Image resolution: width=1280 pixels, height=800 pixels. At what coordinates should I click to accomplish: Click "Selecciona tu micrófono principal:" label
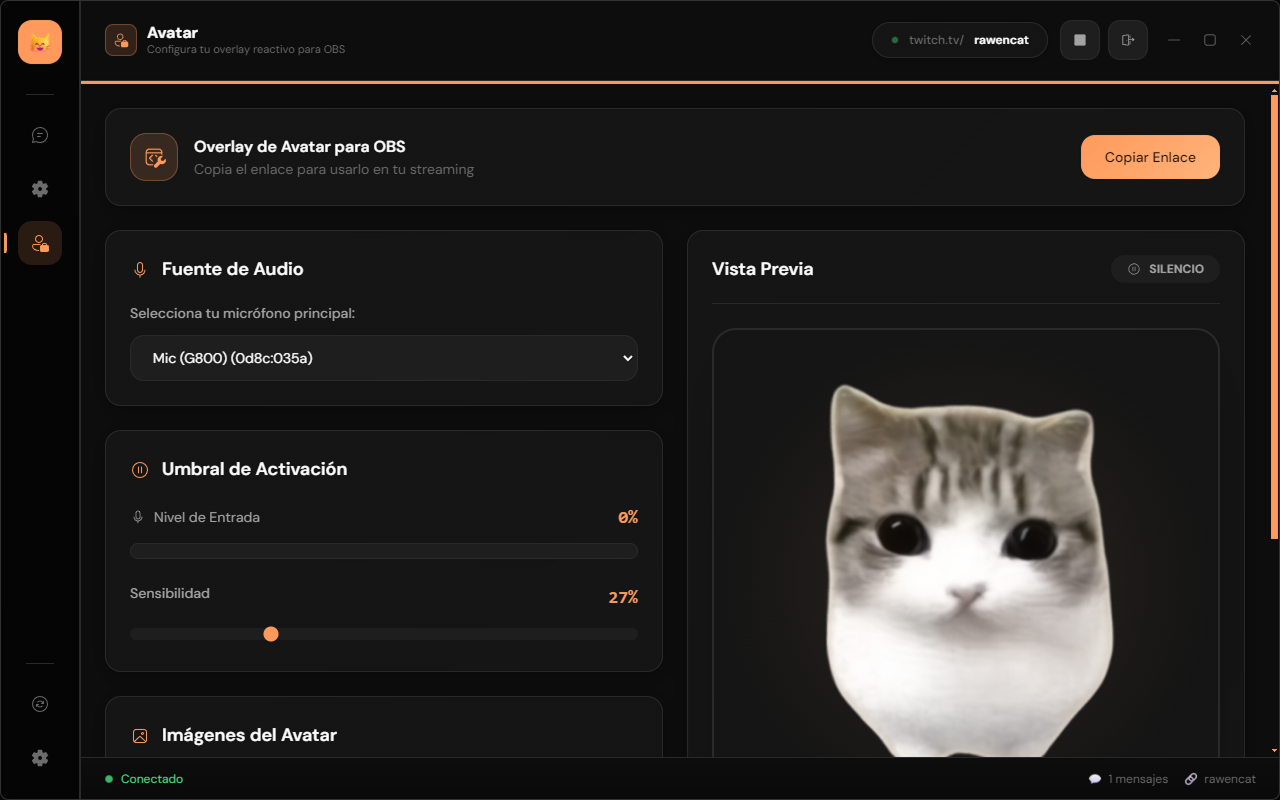[x=243, y=314]
